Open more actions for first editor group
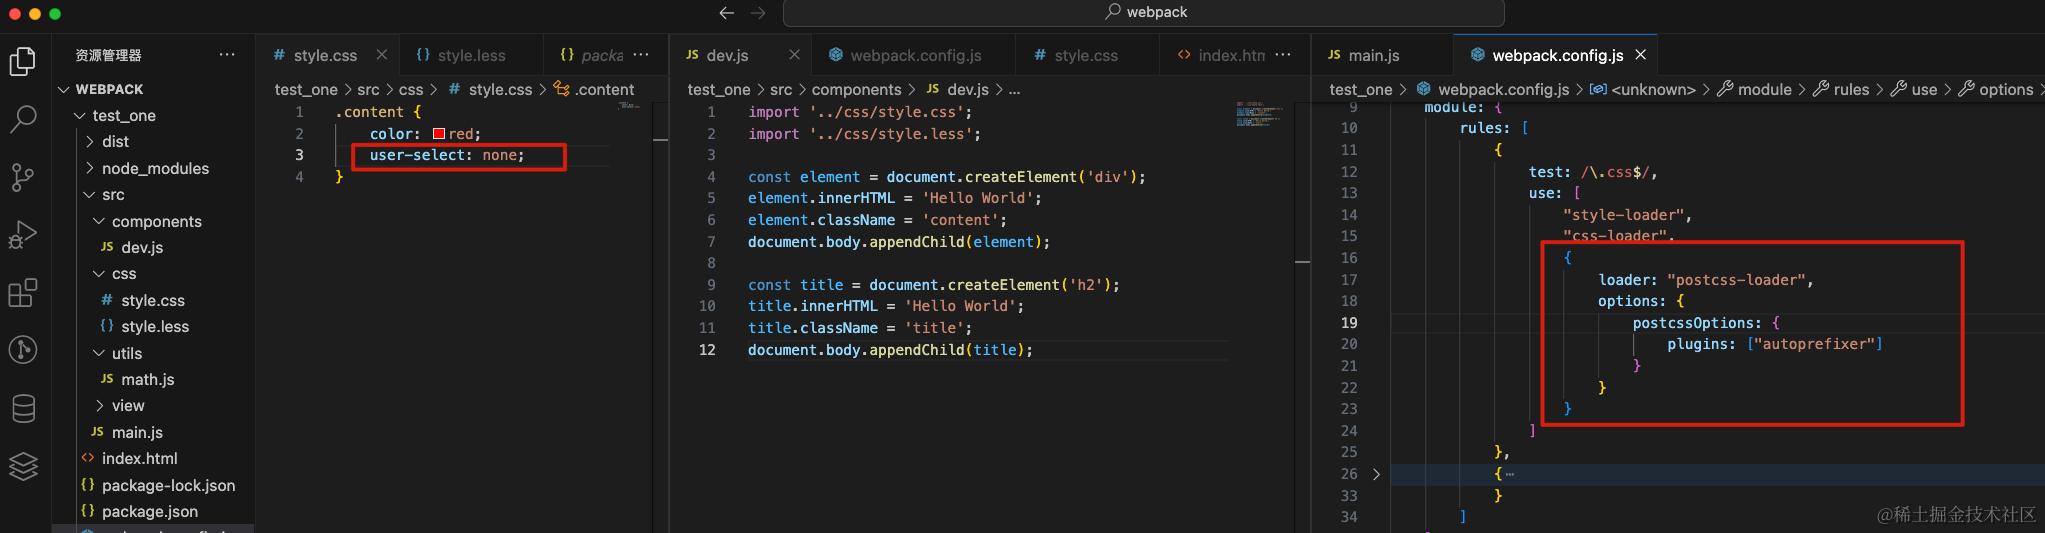This screenshot has height=533, width=2045. (641, 55)
